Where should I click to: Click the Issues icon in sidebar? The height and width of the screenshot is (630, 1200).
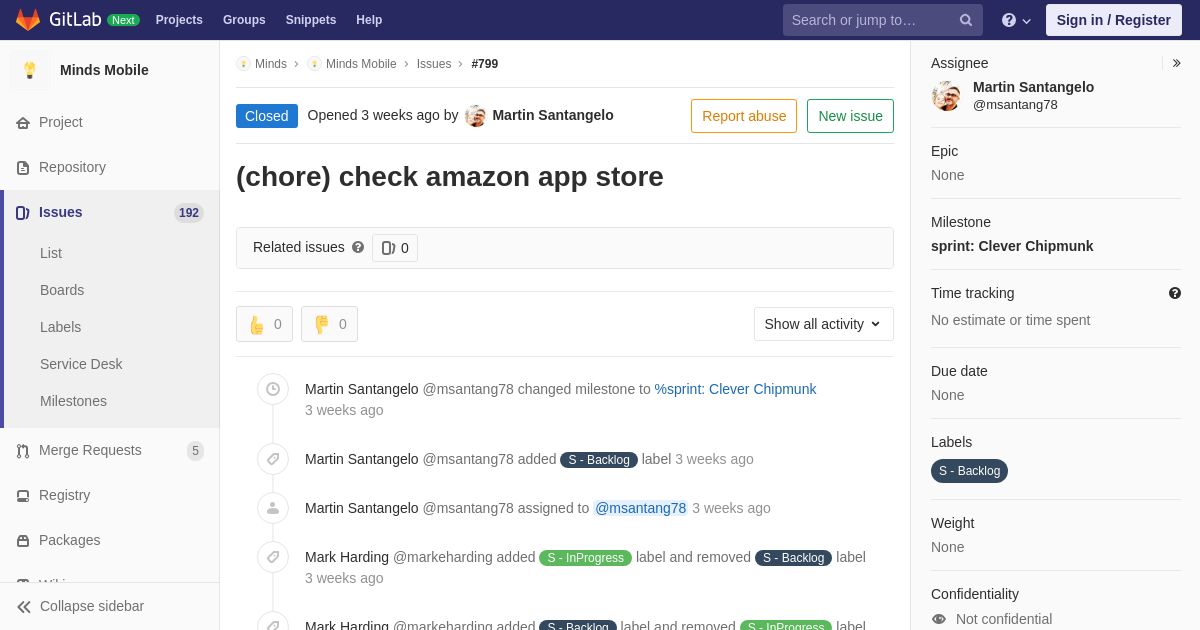tap(23, 213)
